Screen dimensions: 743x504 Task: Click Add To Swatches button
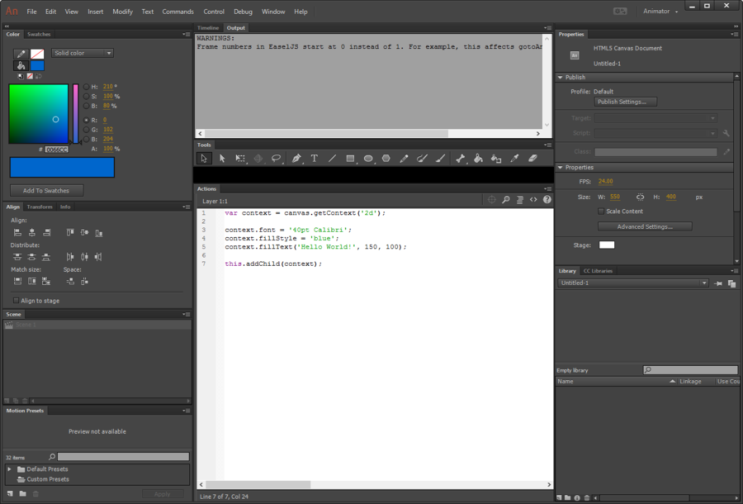coord(47,190)
